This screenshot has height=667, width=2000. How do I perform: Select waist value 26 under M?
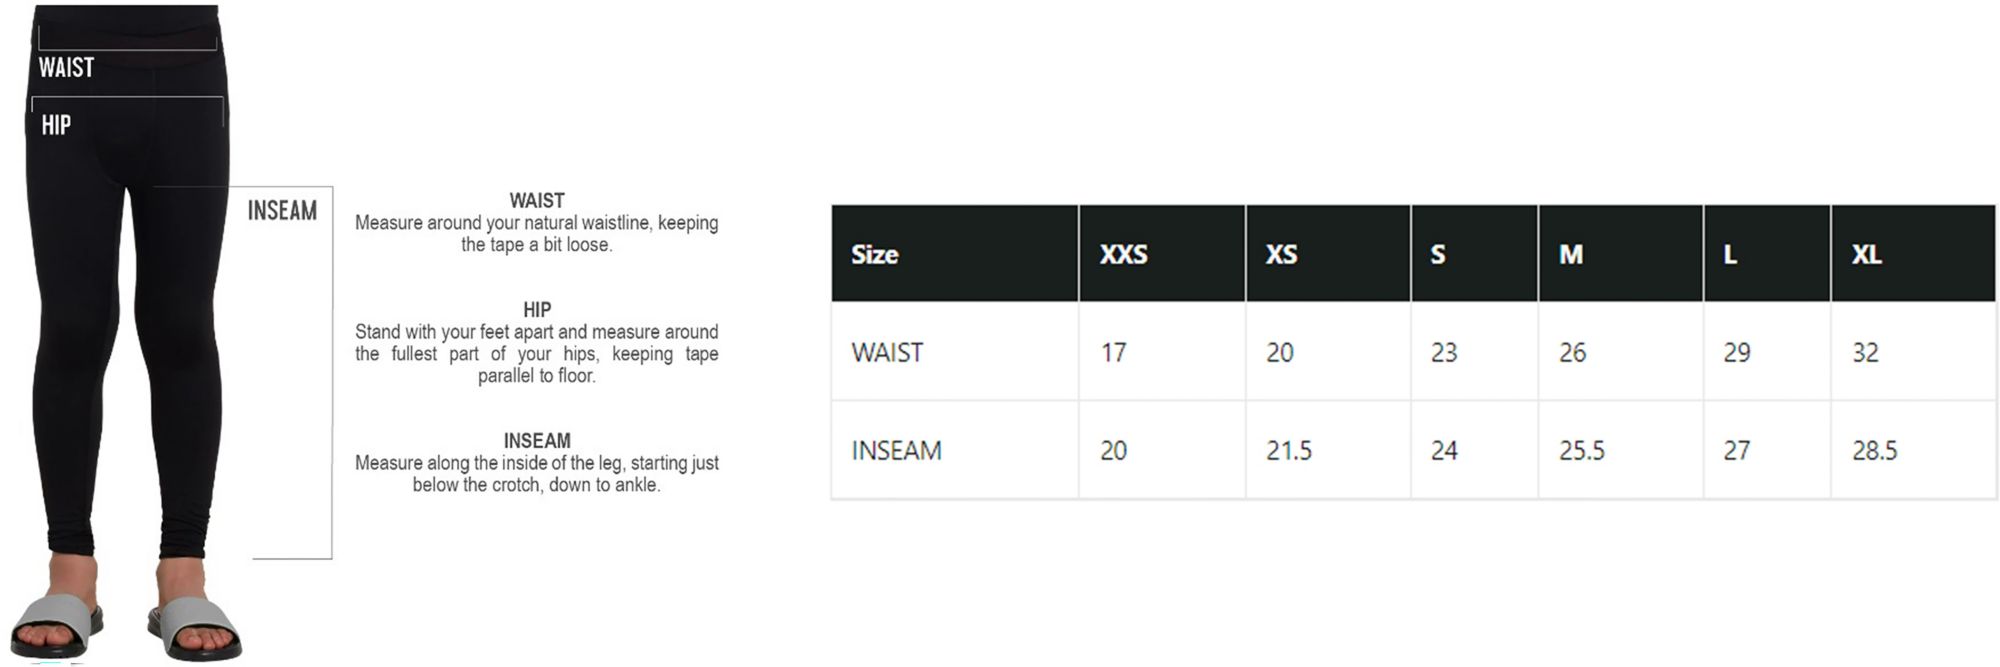click(1572, 352)
